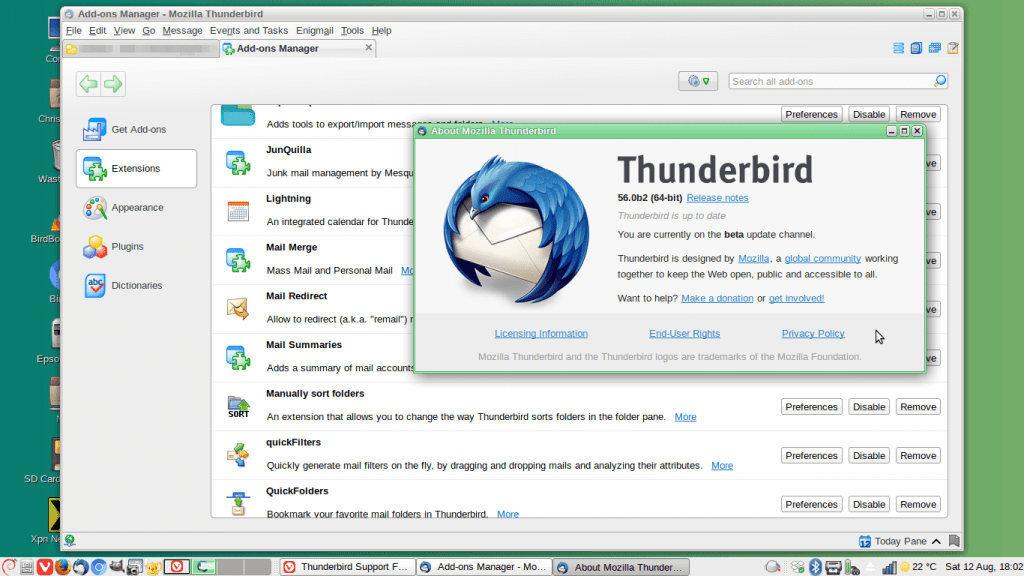Click the get involved! link
Viewport: 1024px width, 576px height.
pyautogui.click(x=796, y=298)
